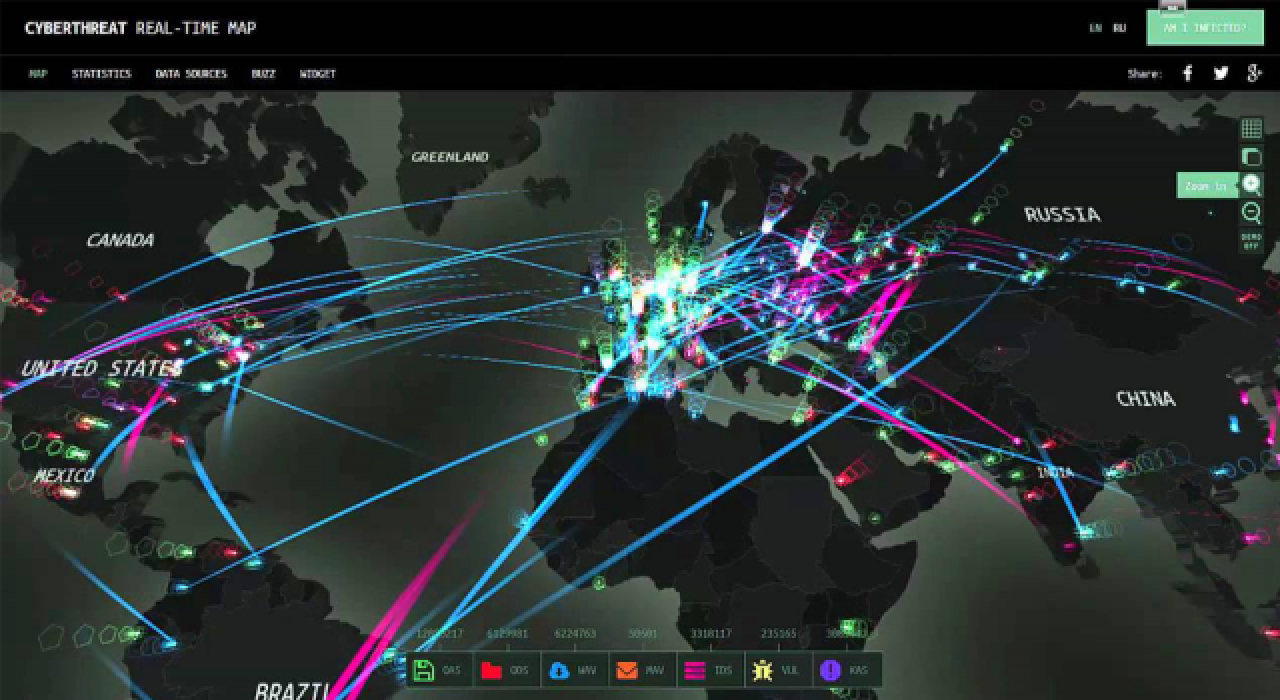This screenshot has width=1280, height=700.
Task: Toggle Demo mode off button
Action: [1251, 241]
